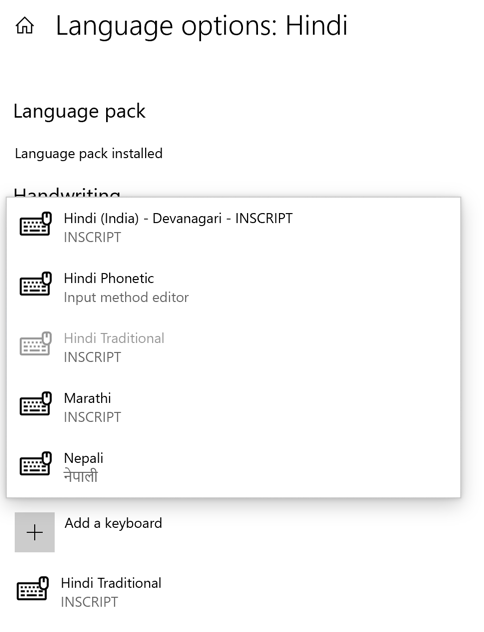Click the Language pack installed status text
This screenshot has height=632, width=484.
point(89,154)
